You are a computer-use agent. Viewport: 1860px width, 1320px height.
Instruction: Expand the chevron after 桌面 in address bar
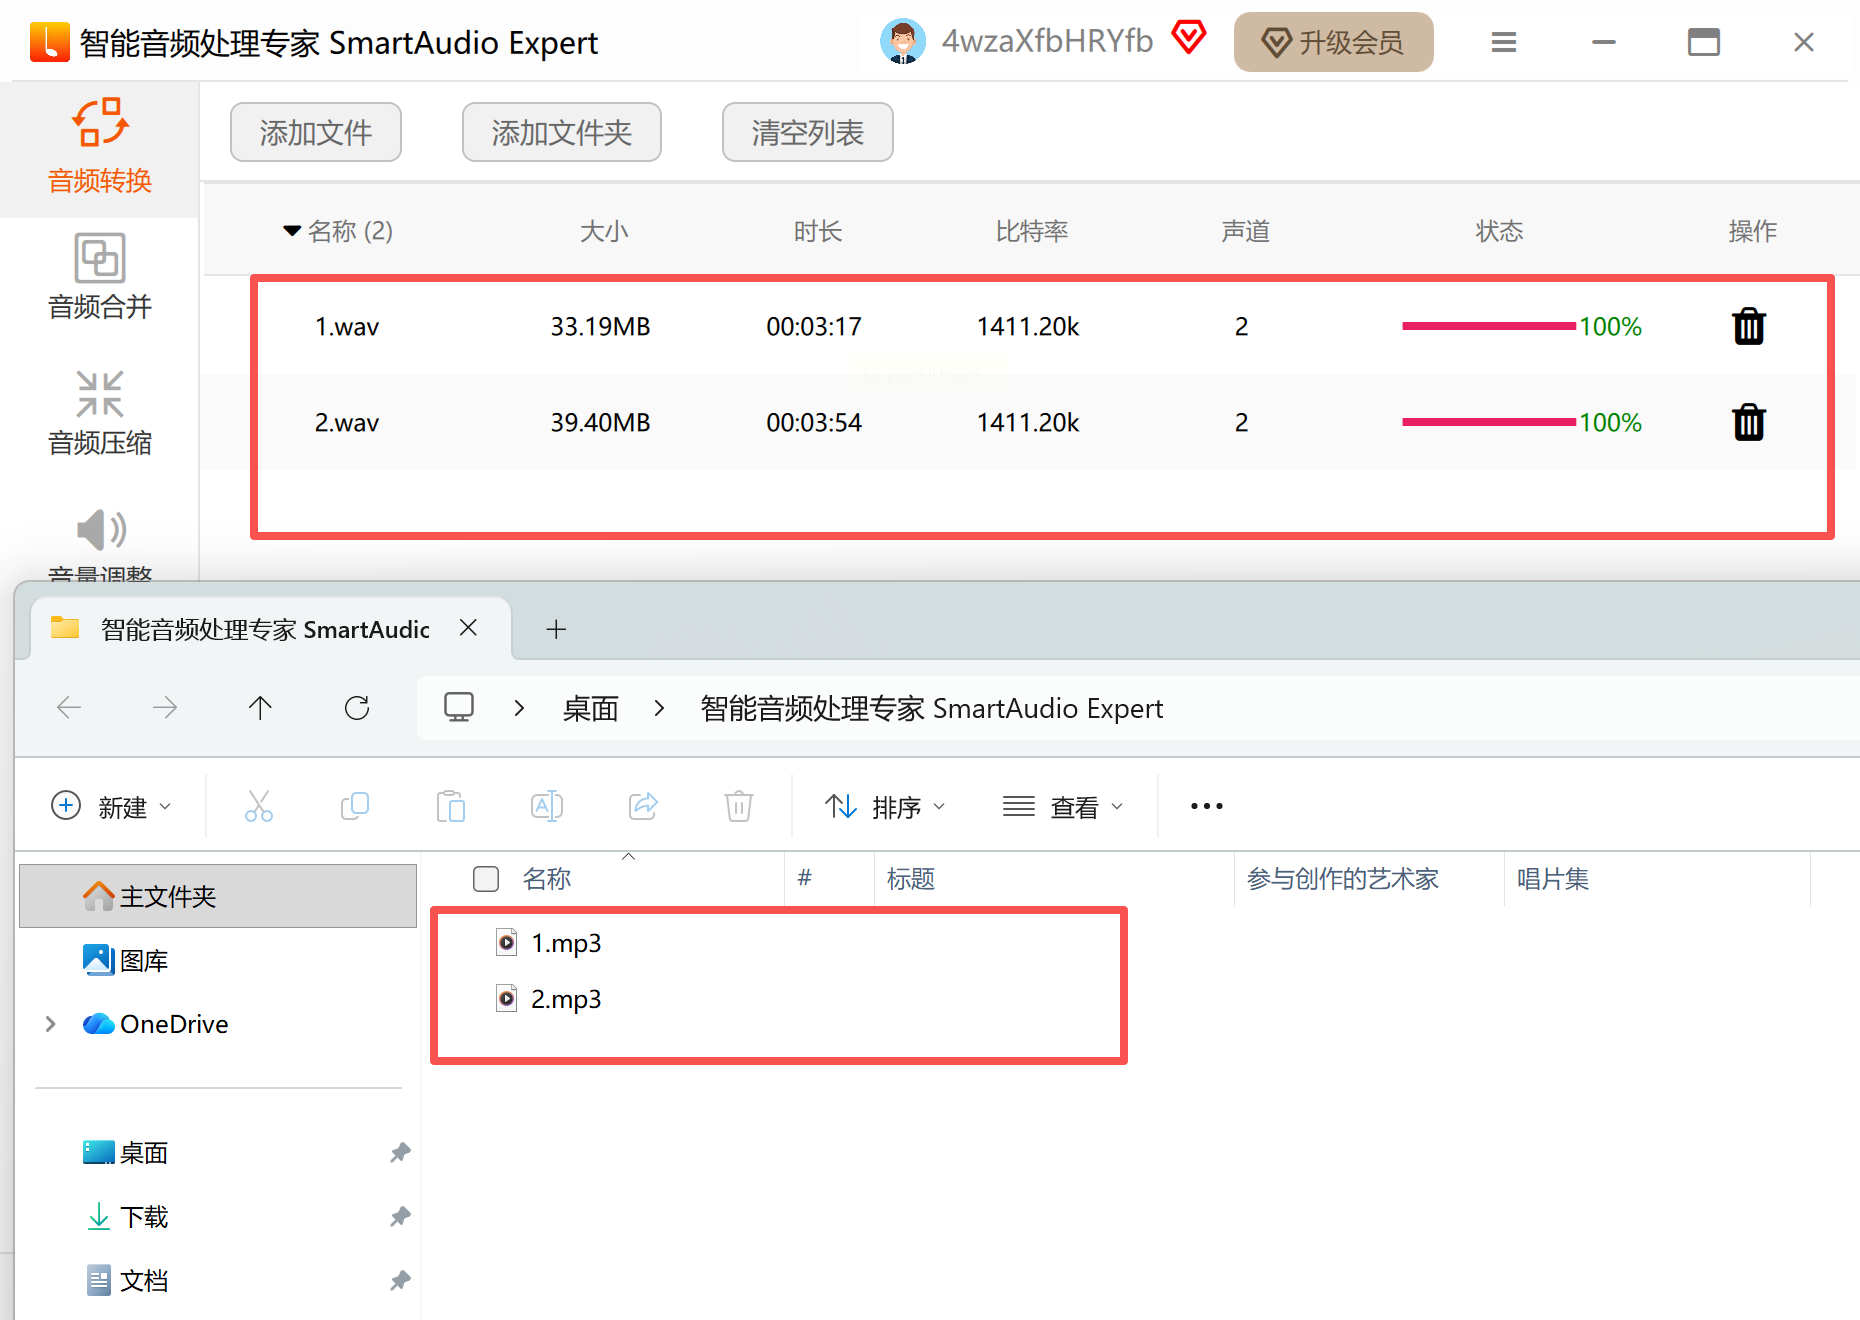(659, 708)
